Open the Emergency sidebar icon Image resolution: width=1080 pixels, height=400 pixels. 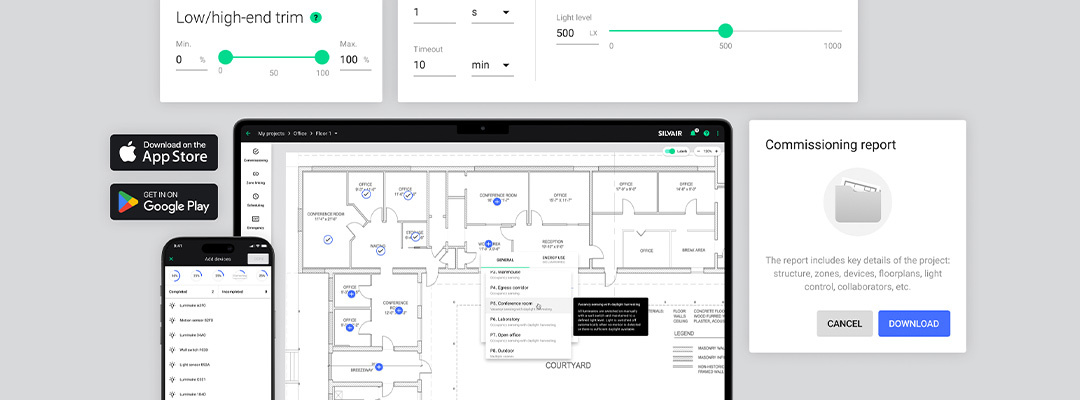(x=255, y=221)
